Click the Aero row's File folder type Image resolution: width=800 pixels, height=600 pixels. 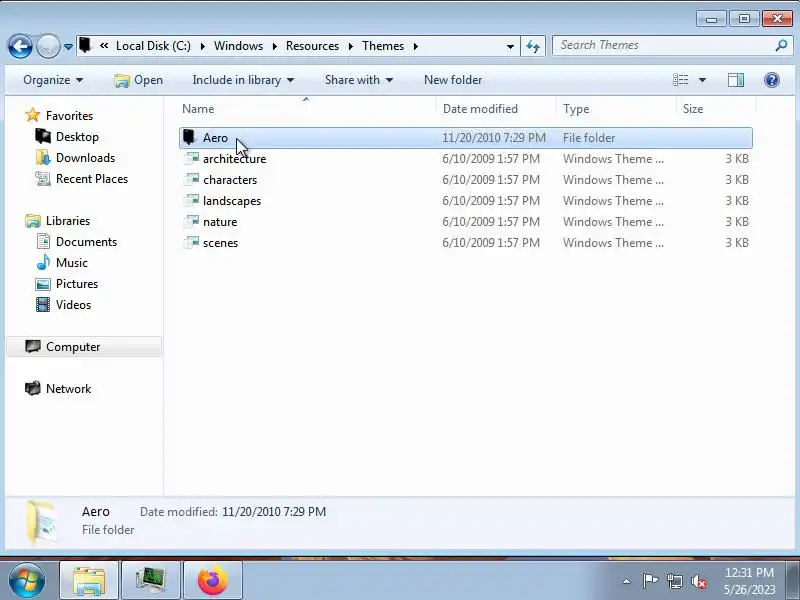tap(589, 138)
